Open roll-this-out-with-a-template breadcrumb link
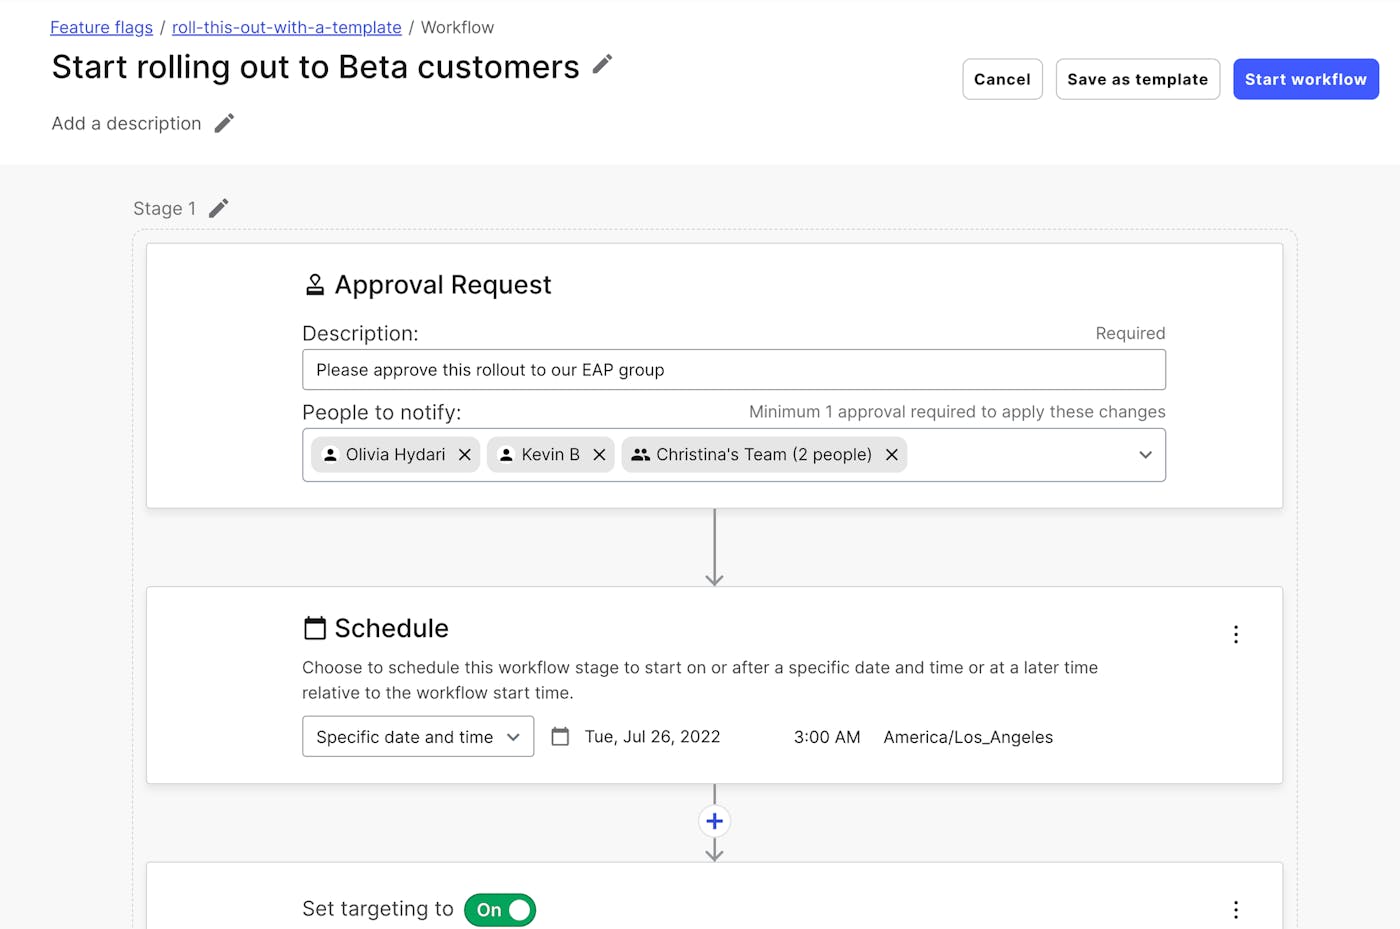 coord(286,28)
